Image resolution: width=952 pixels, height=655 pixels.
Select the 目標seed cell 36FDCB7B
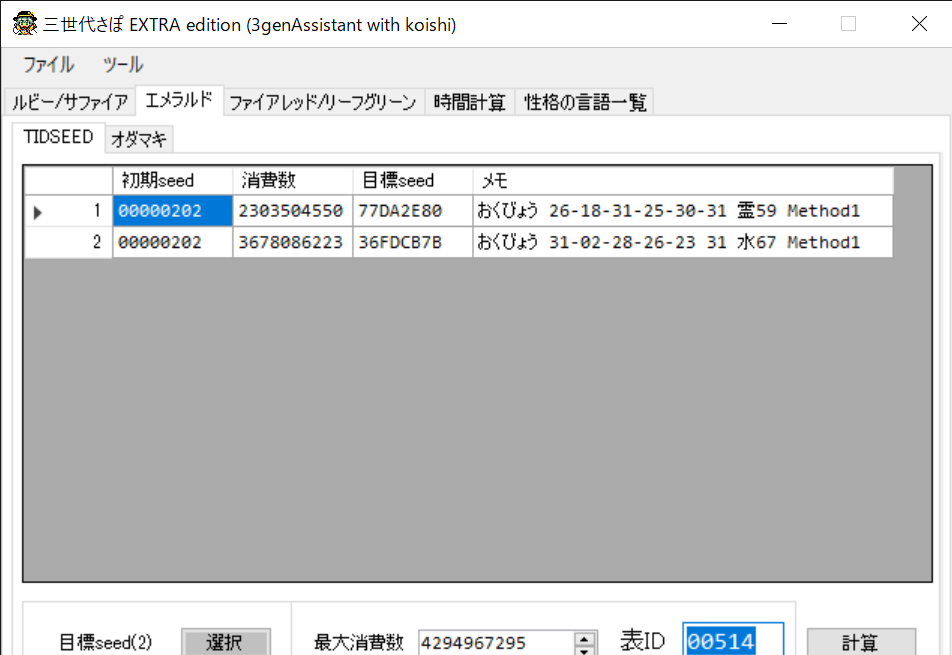pos(412,243)
